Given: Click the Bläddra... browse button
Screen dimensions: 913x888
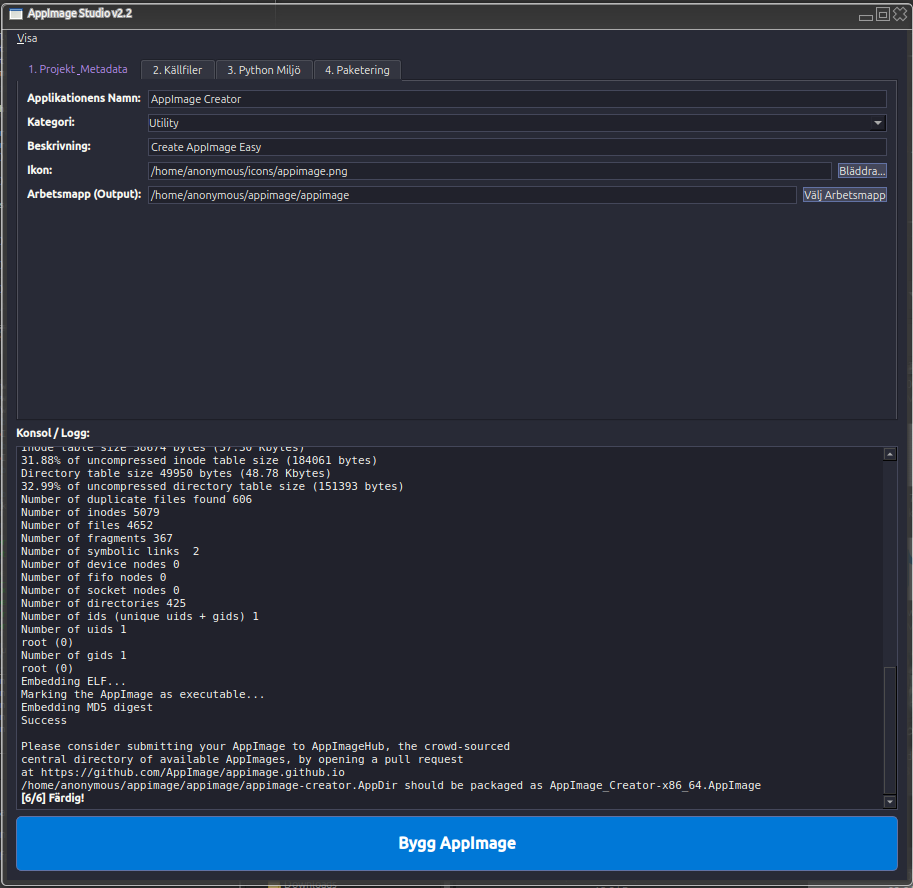Looking at the screenshot, I should coord(862,171).
